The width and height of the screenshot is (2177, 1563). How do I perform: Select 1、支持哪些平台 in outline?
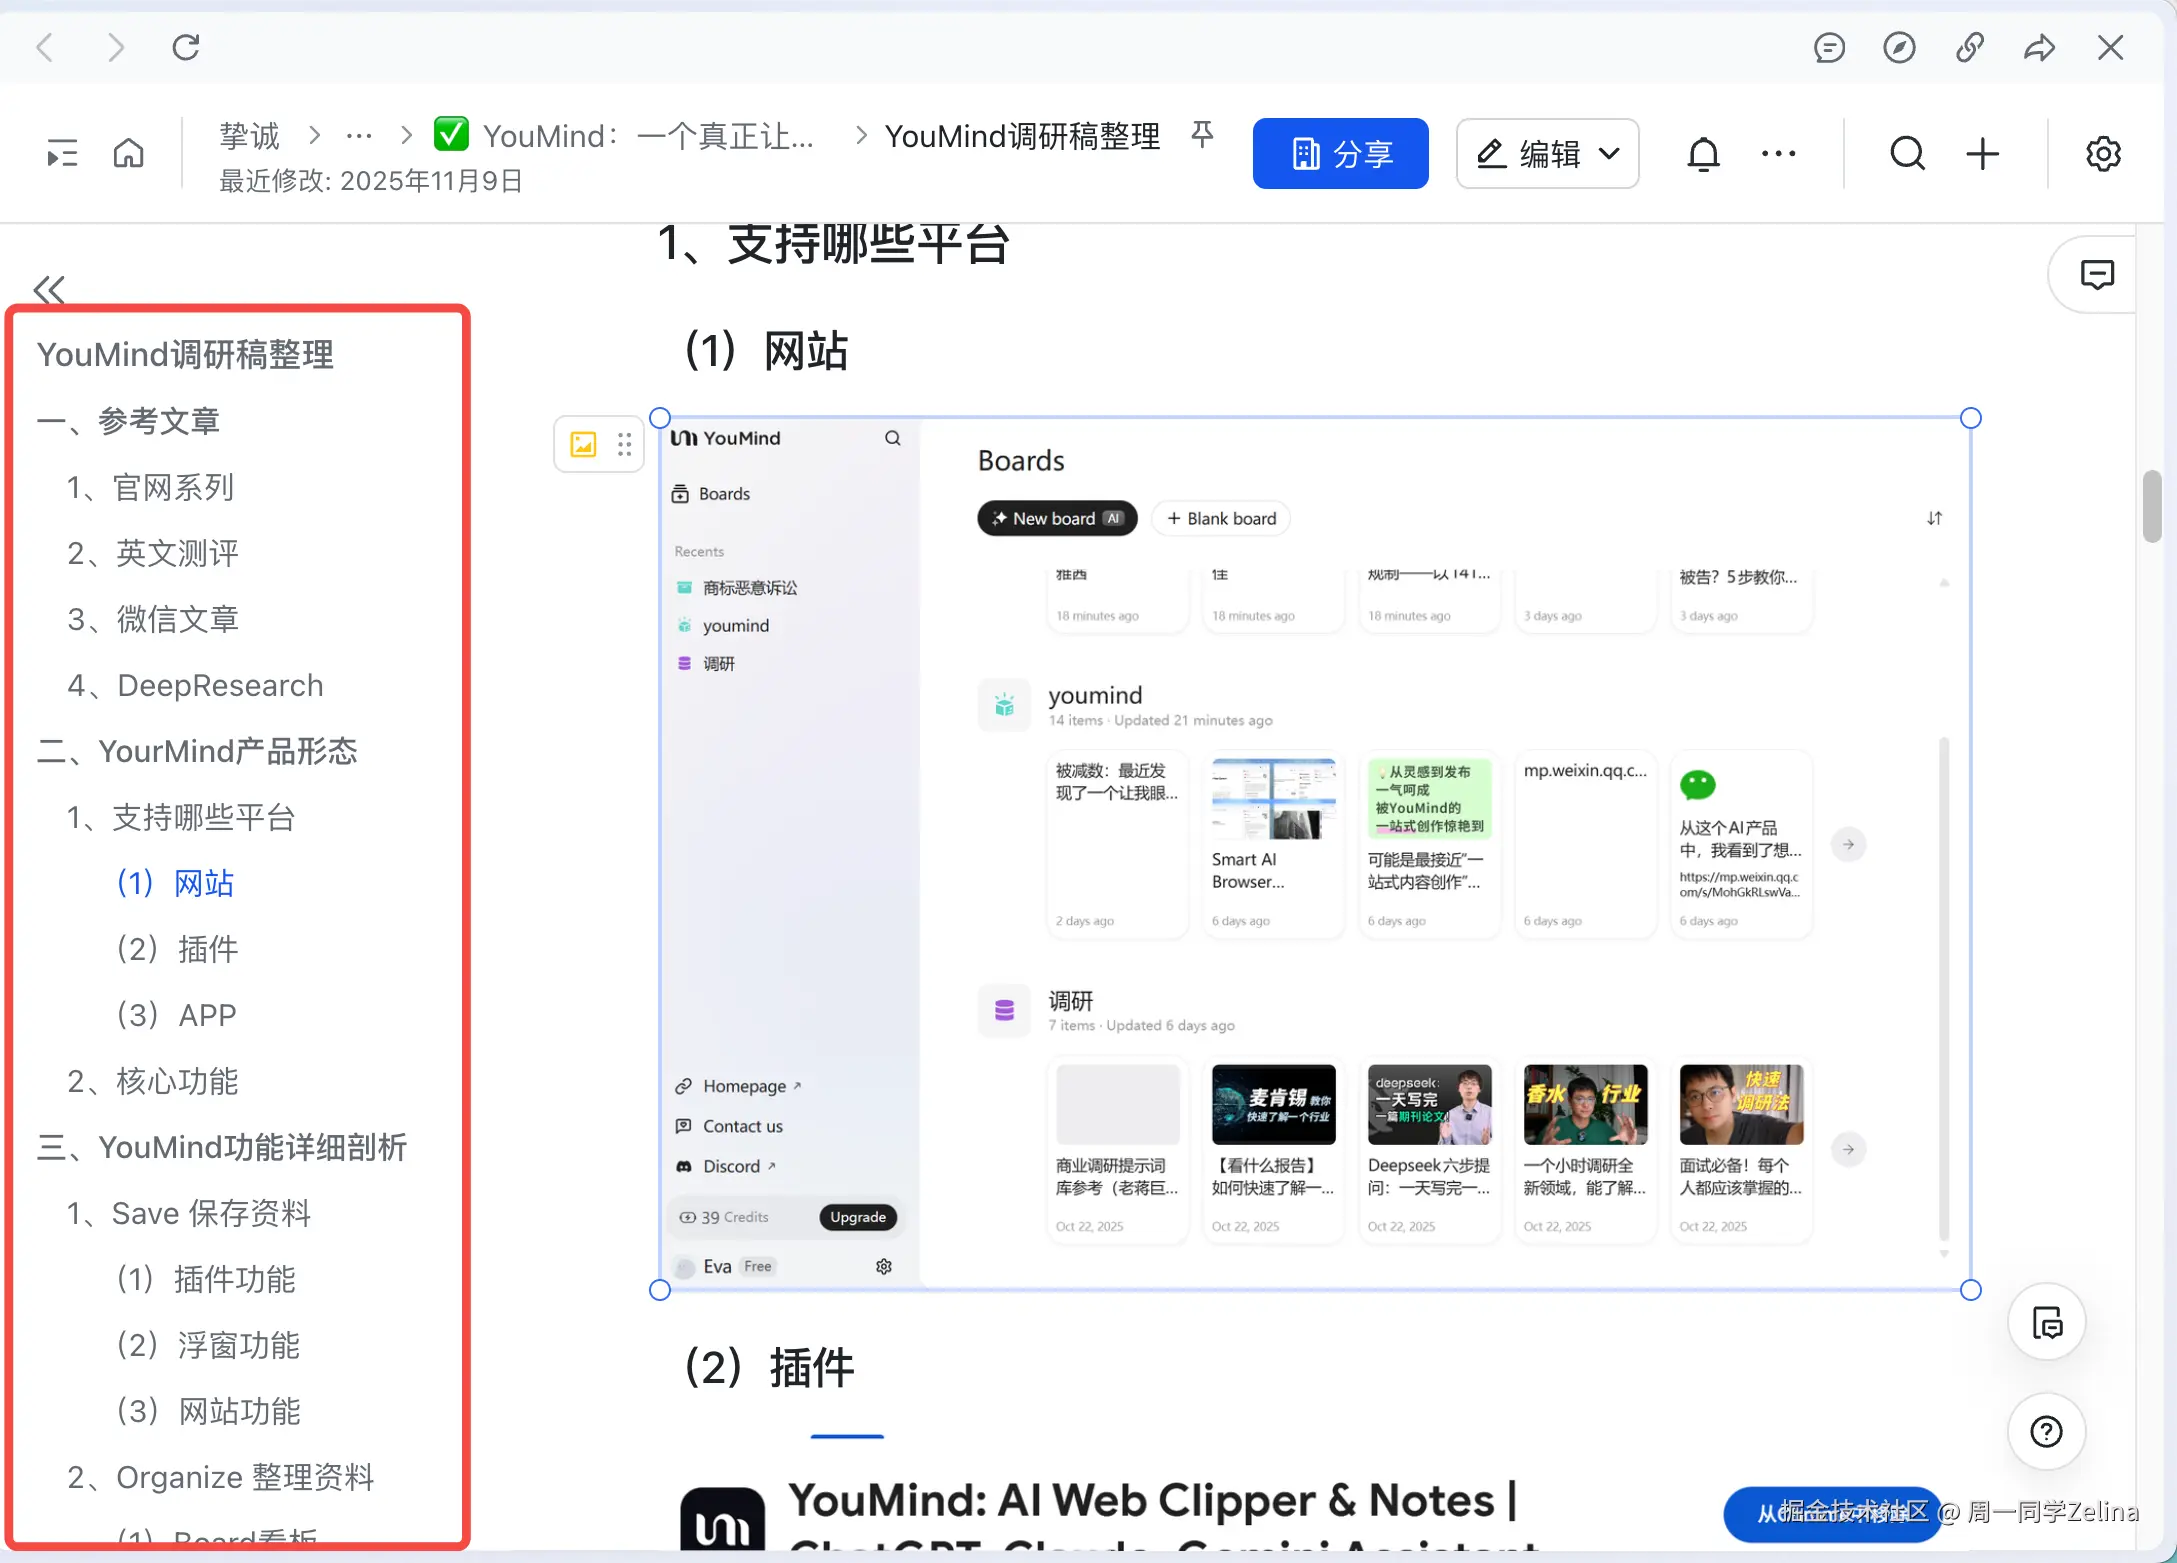(181, 817)
